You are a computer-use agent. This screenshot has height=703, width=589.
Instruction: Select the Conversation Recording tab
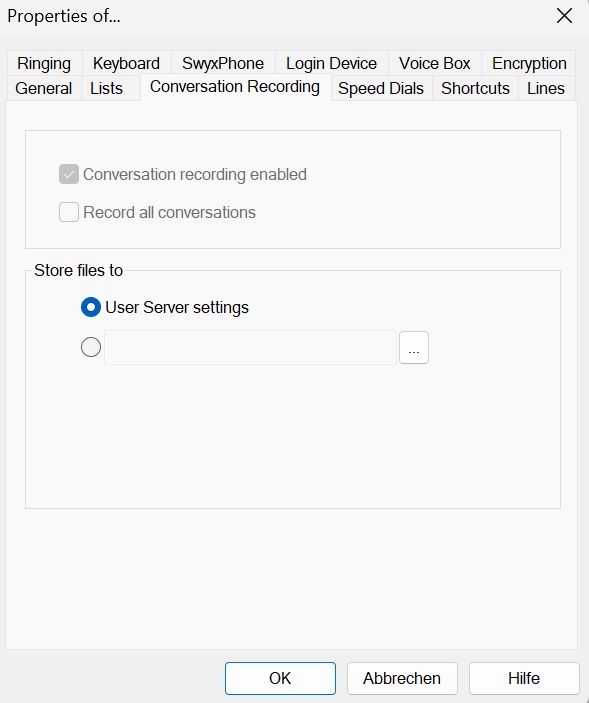pyautogui.click(x=235, y=87)
